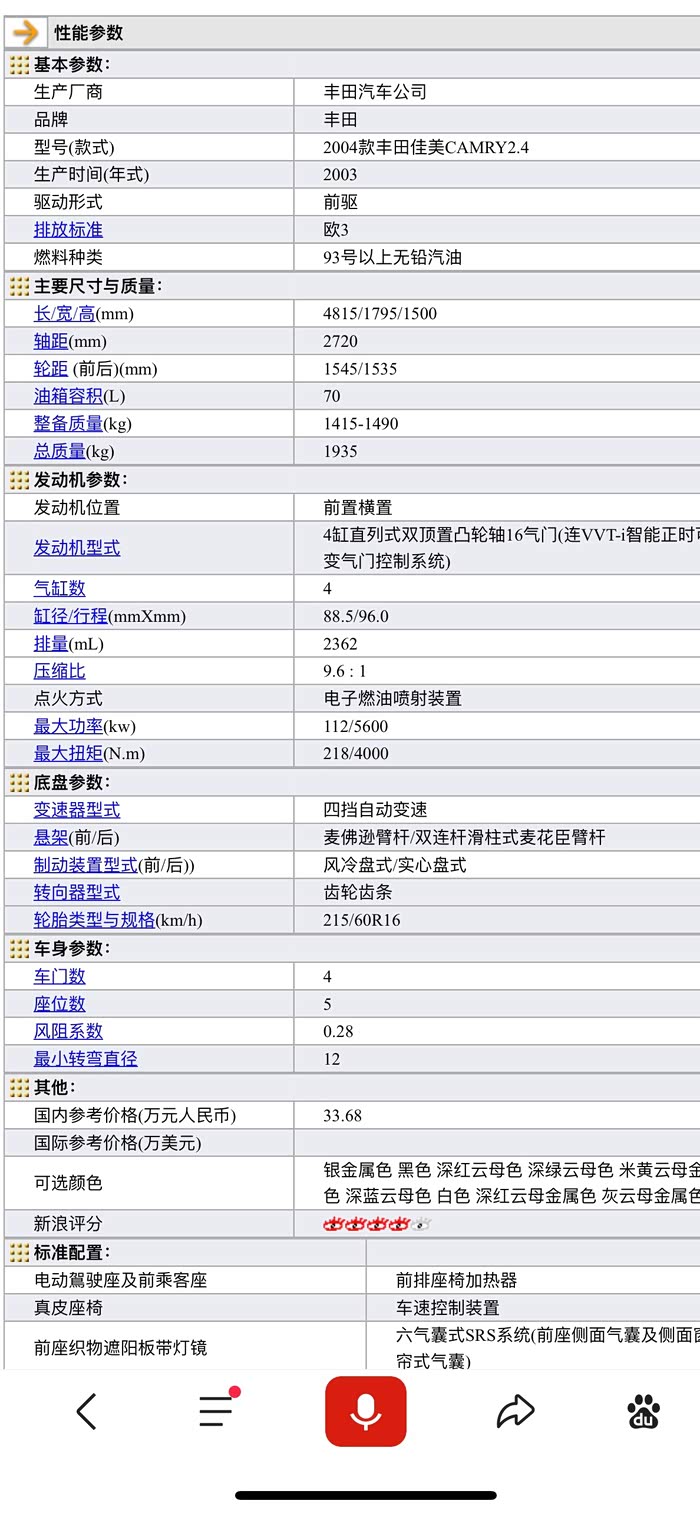700x1514 pixels.
Task: Open the 整备质量 link
Action: click(x=68, y=424)
